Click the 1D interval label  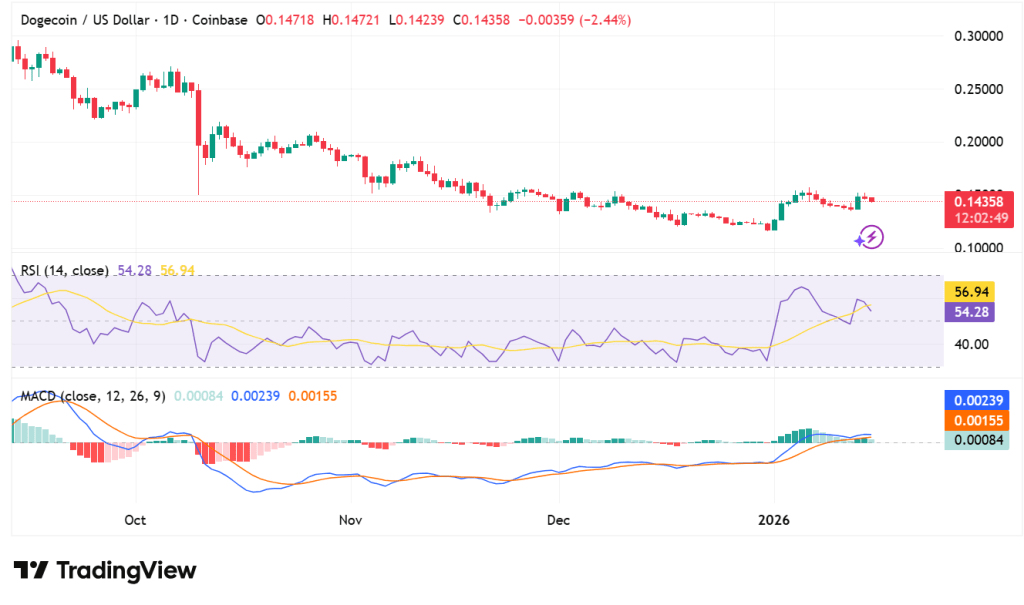click(170, 20)
